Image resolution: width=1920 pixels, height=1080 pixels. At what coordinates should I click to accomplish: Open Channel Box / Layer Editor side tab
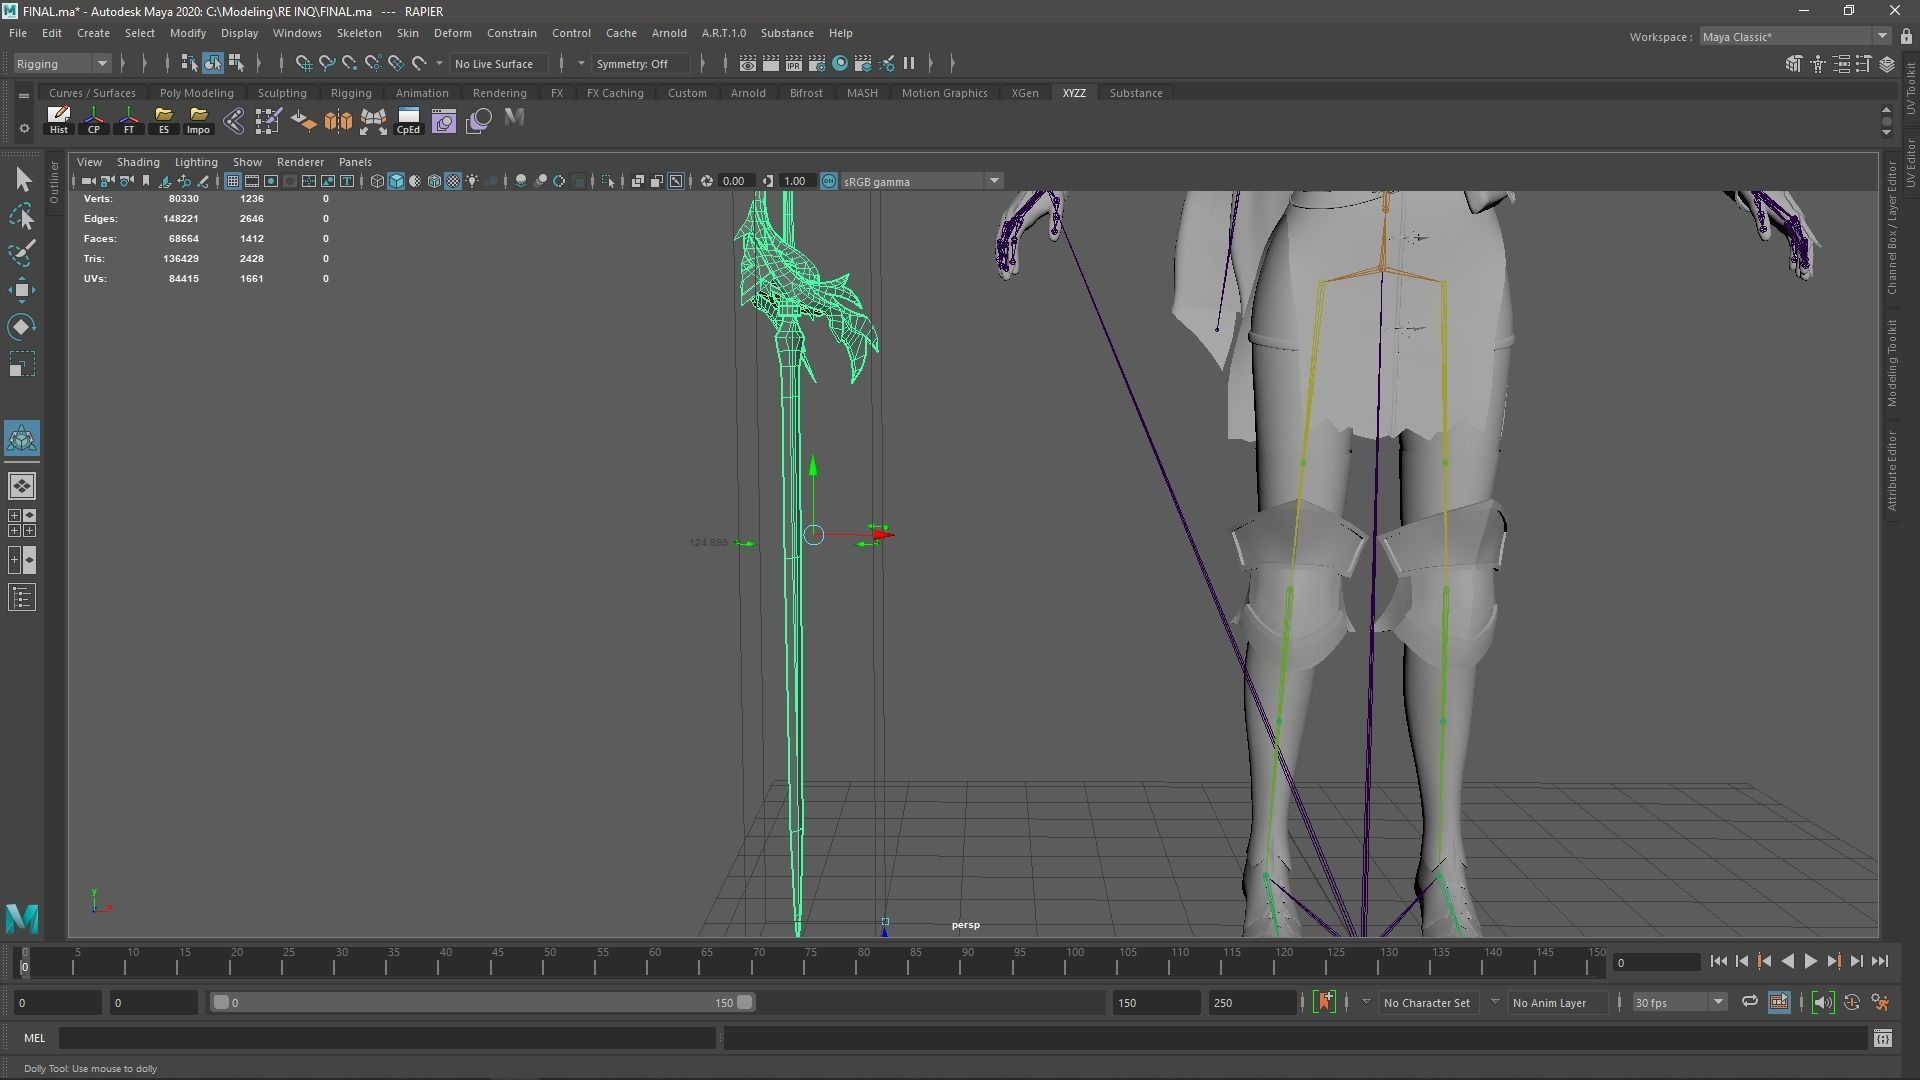coord(1892,228)
